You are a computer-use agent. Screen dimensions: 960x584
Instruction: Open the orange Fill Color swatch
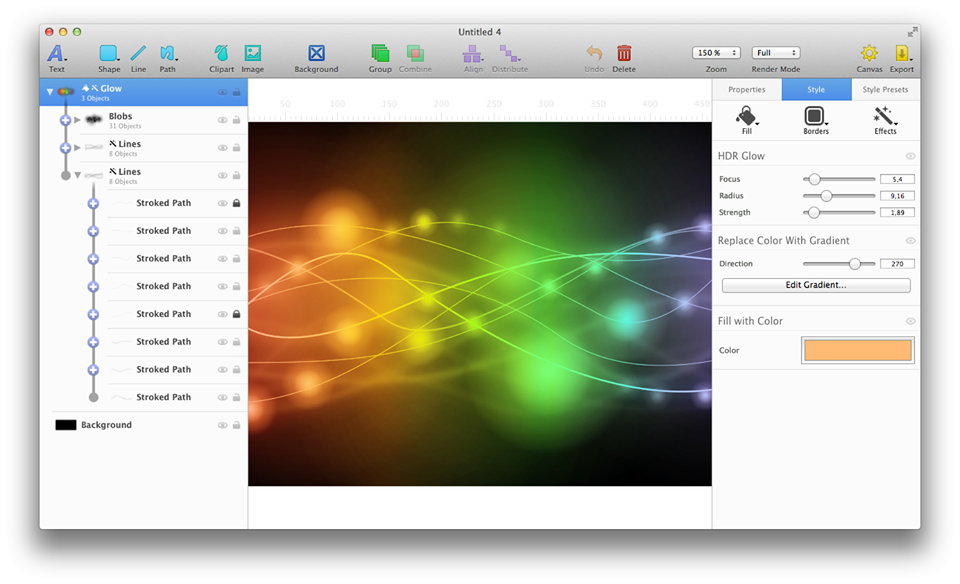858,350
